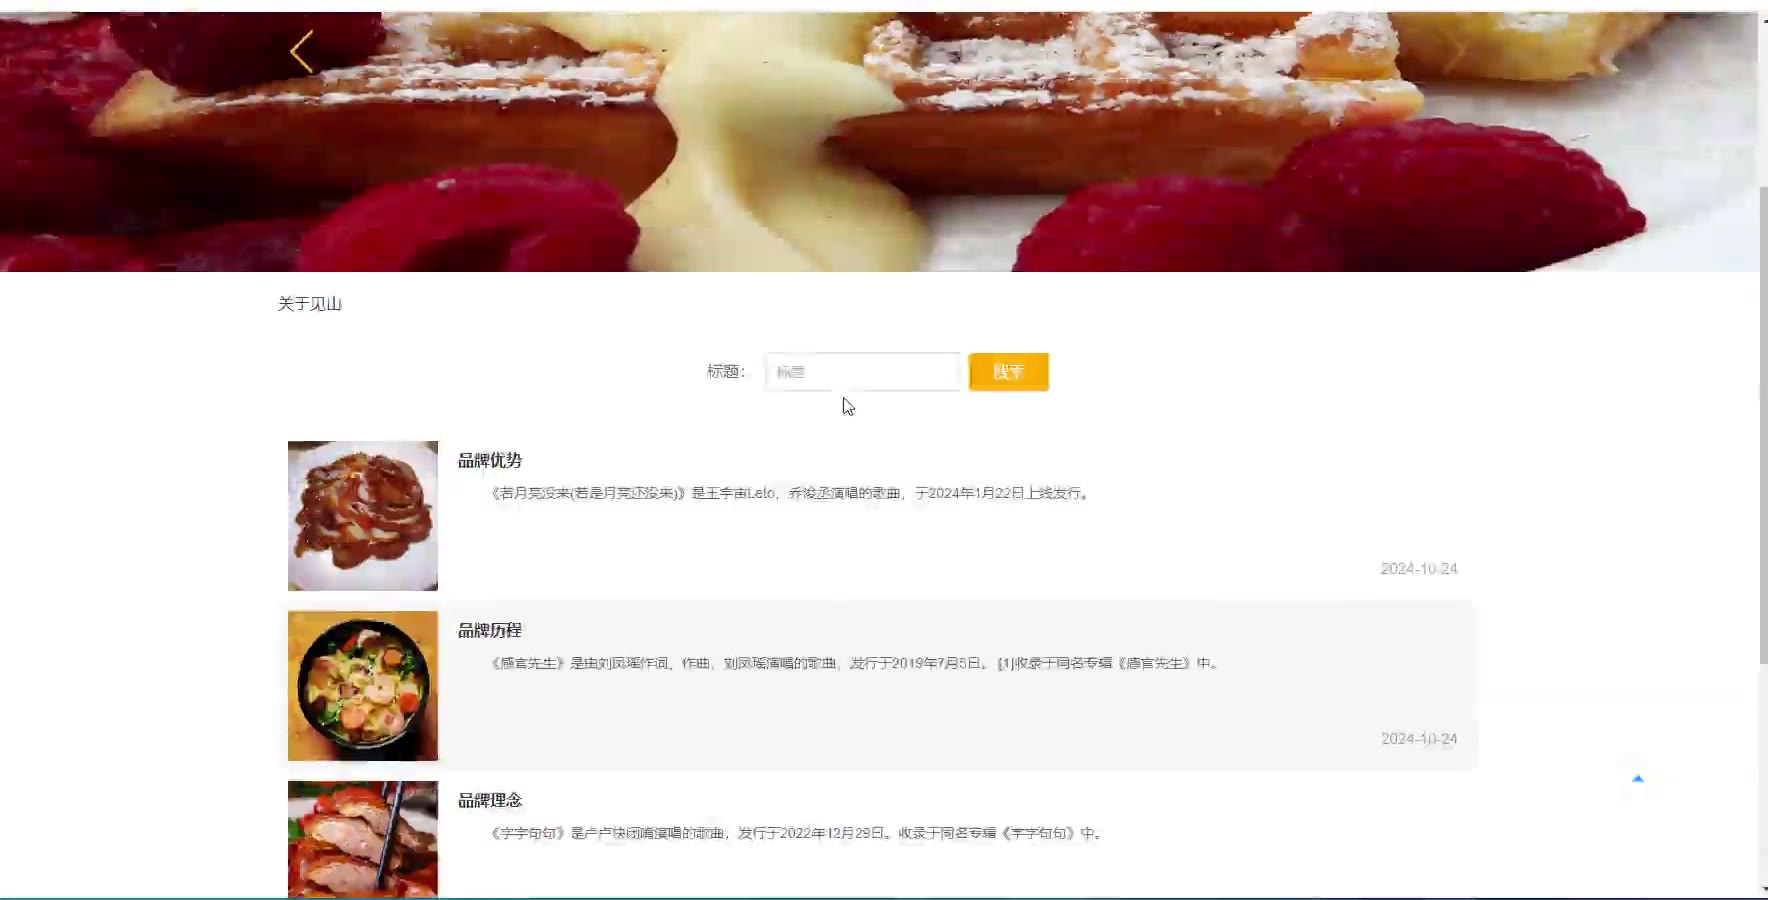The width and height of the screenshot is (1768, 900).
Task: Open the 品牌理念 roast meat thumbnail
Action: click(x=363, y=839)
